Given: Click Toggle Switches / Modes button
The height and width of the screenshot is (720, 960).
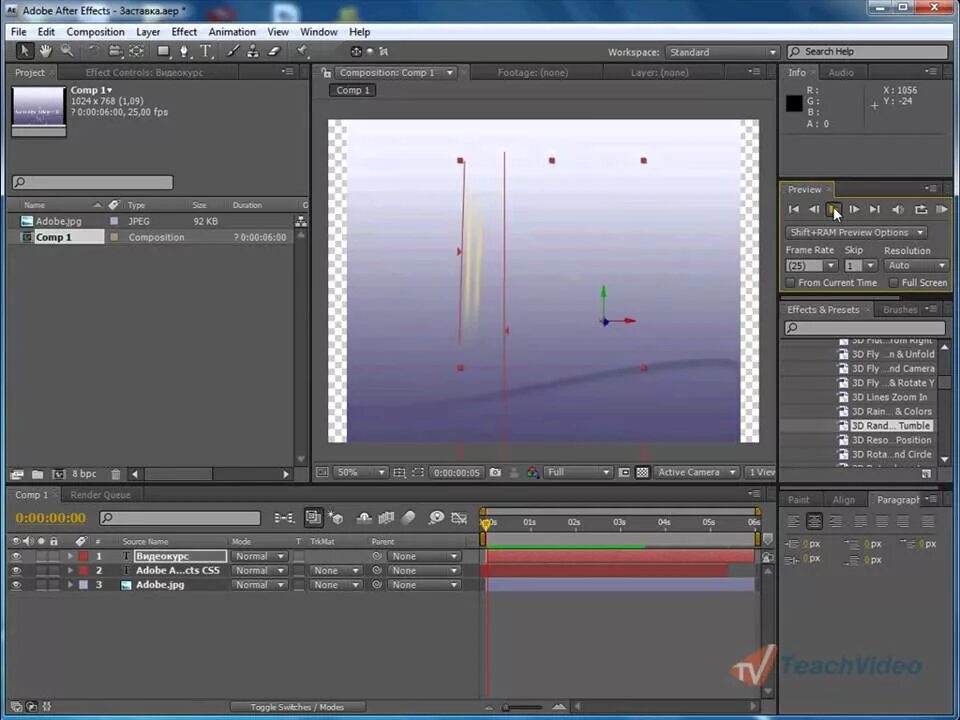Looking at the screenshot, I should click(298, 707).
